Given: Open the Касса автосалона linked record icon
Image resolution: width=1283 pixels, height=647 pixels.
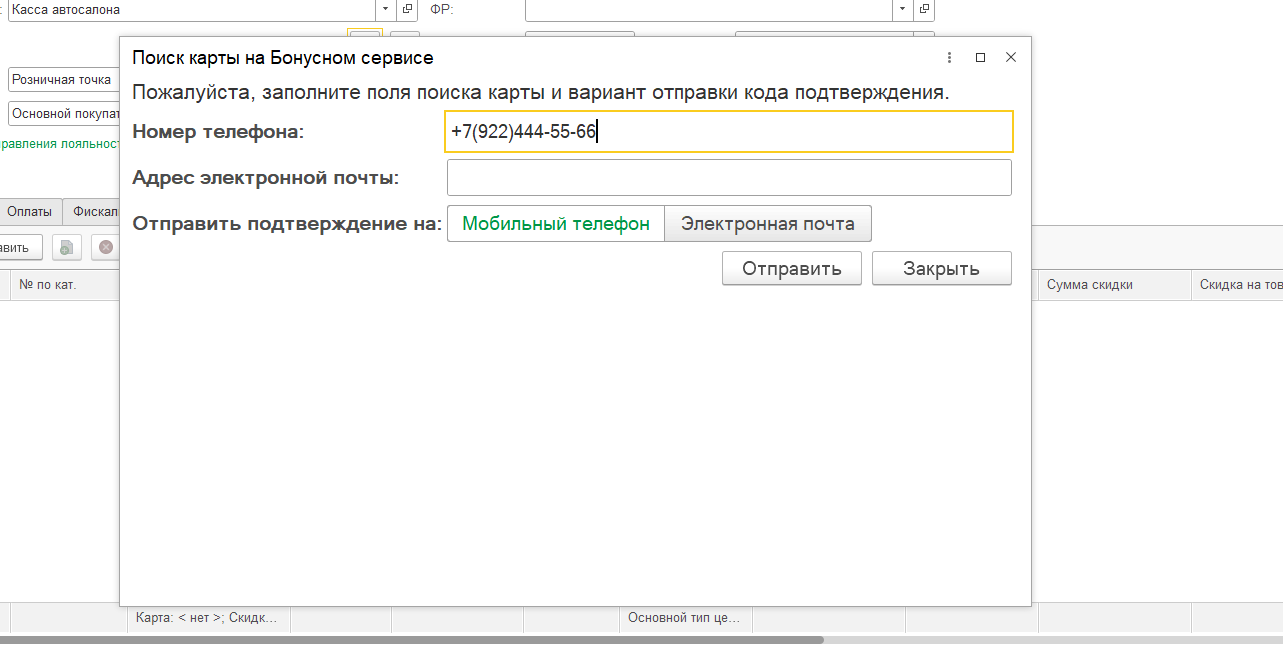Looking at the screenshot, I should tap(407, 9).
